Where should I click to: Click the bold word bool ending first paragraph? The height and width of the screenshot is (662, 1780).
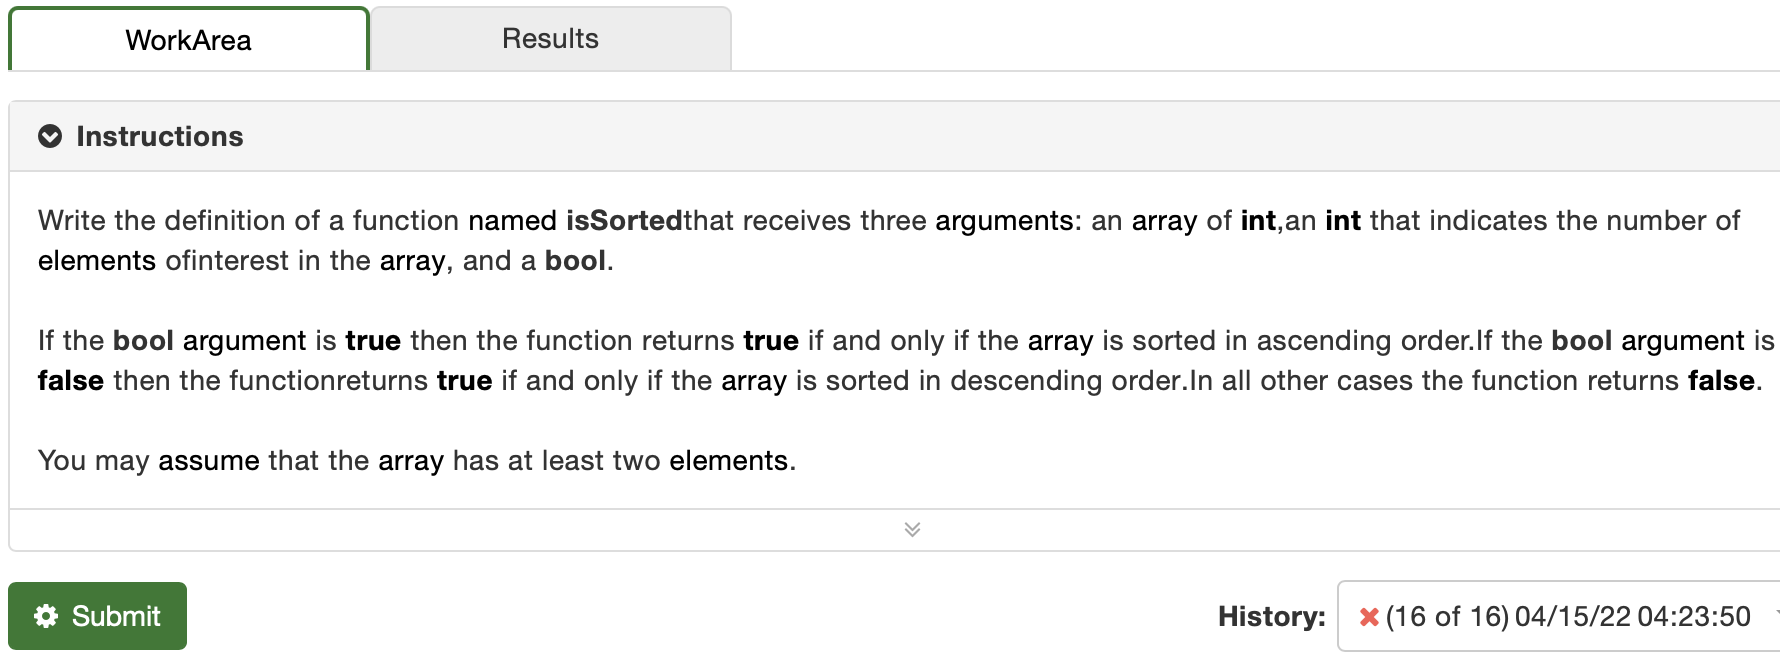[x=575, y=260]
